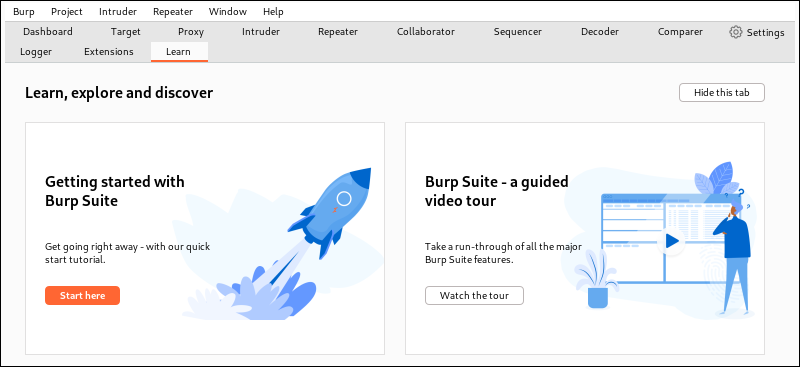This screenshot has width=800, height=367.
Task: Open the Project menu
Action: (67, 12)
